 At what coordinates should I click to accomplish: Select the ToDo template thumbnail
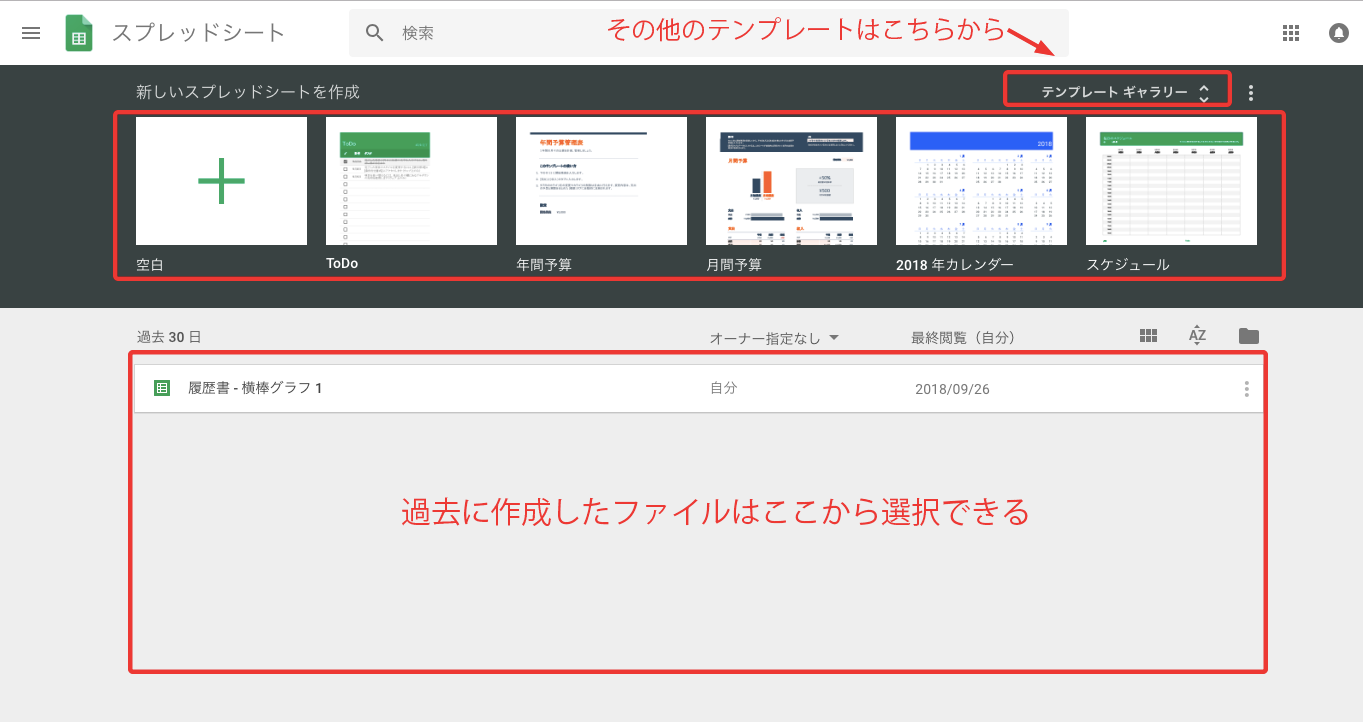tap(411, 181)
